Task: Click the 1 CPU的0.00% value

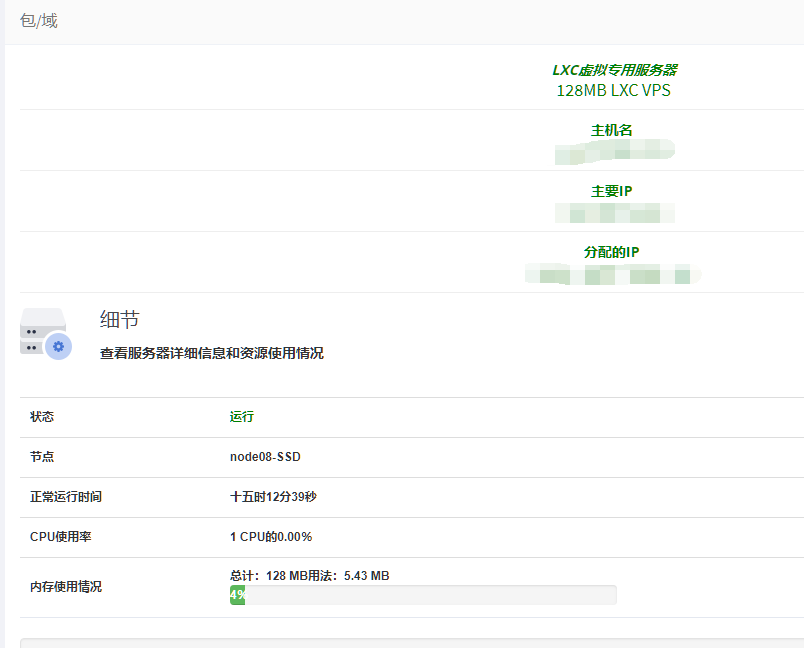Action: pos(271,537)
